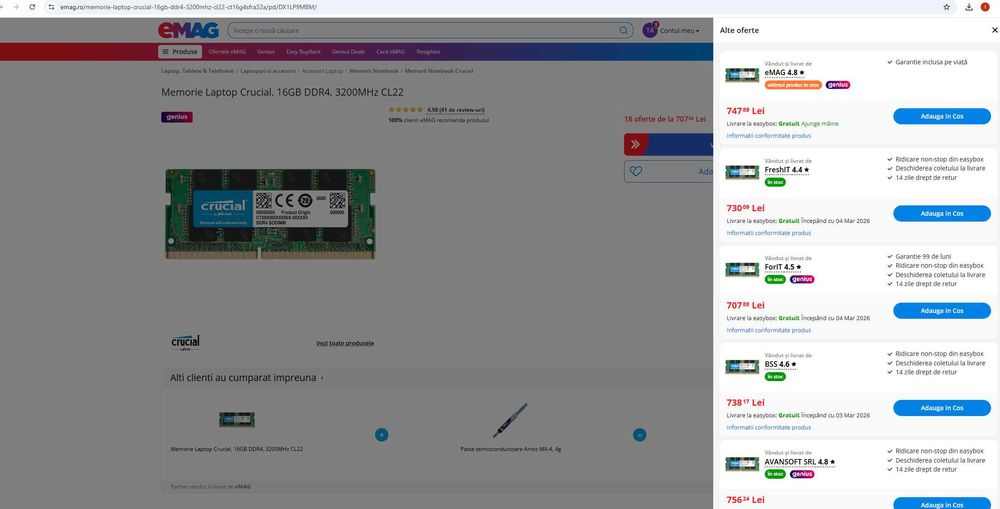Click the RAM thumbnail in the ForIT offer
This screenshot has height=509, width=1000.
coord(742,269)
